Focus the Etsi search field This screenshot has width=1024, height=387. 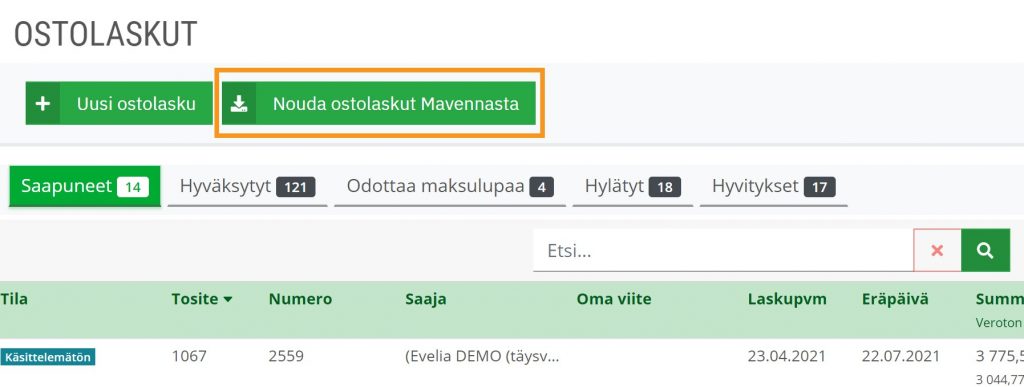(x=723, y=250)
